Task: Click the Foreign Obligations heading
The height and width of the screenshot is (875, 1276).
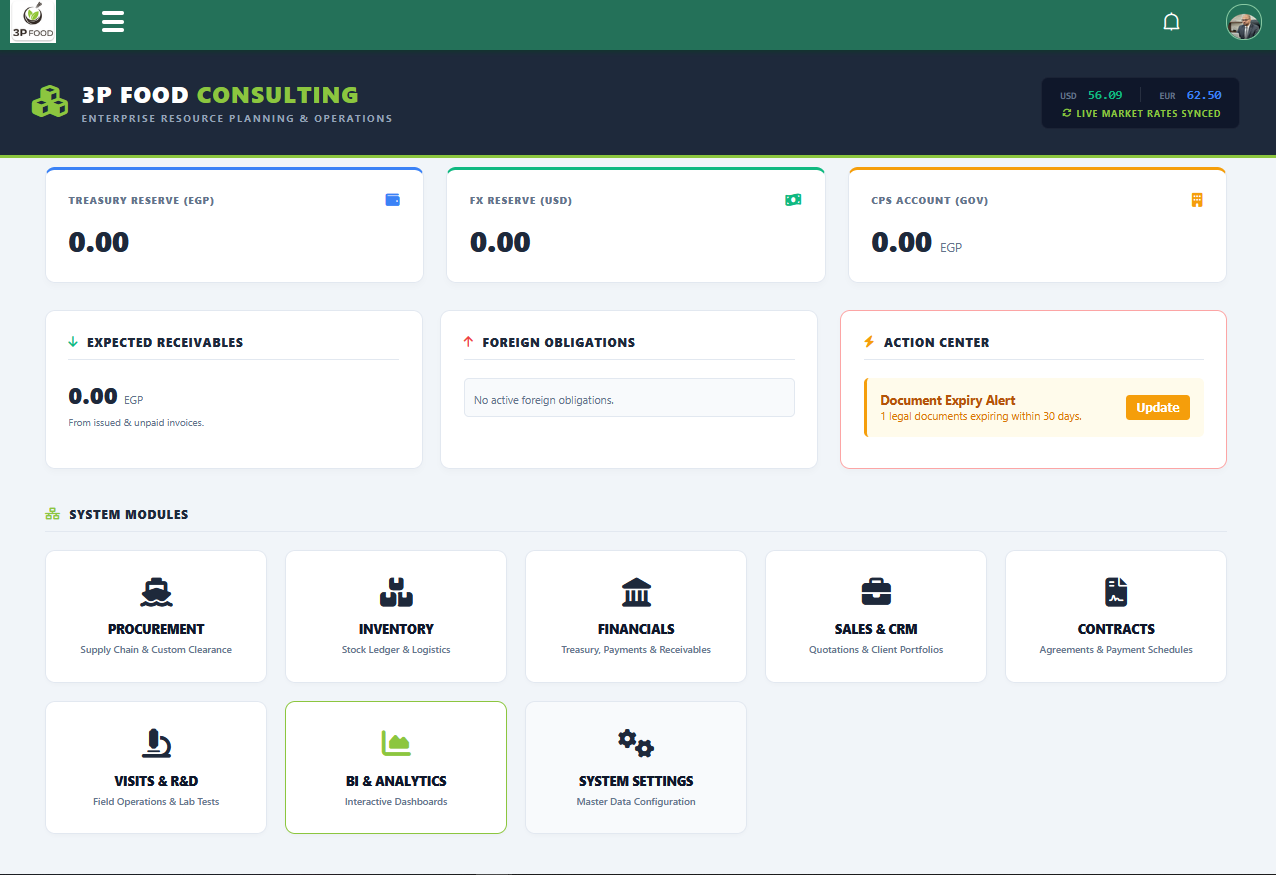Action: pos(559,342)
